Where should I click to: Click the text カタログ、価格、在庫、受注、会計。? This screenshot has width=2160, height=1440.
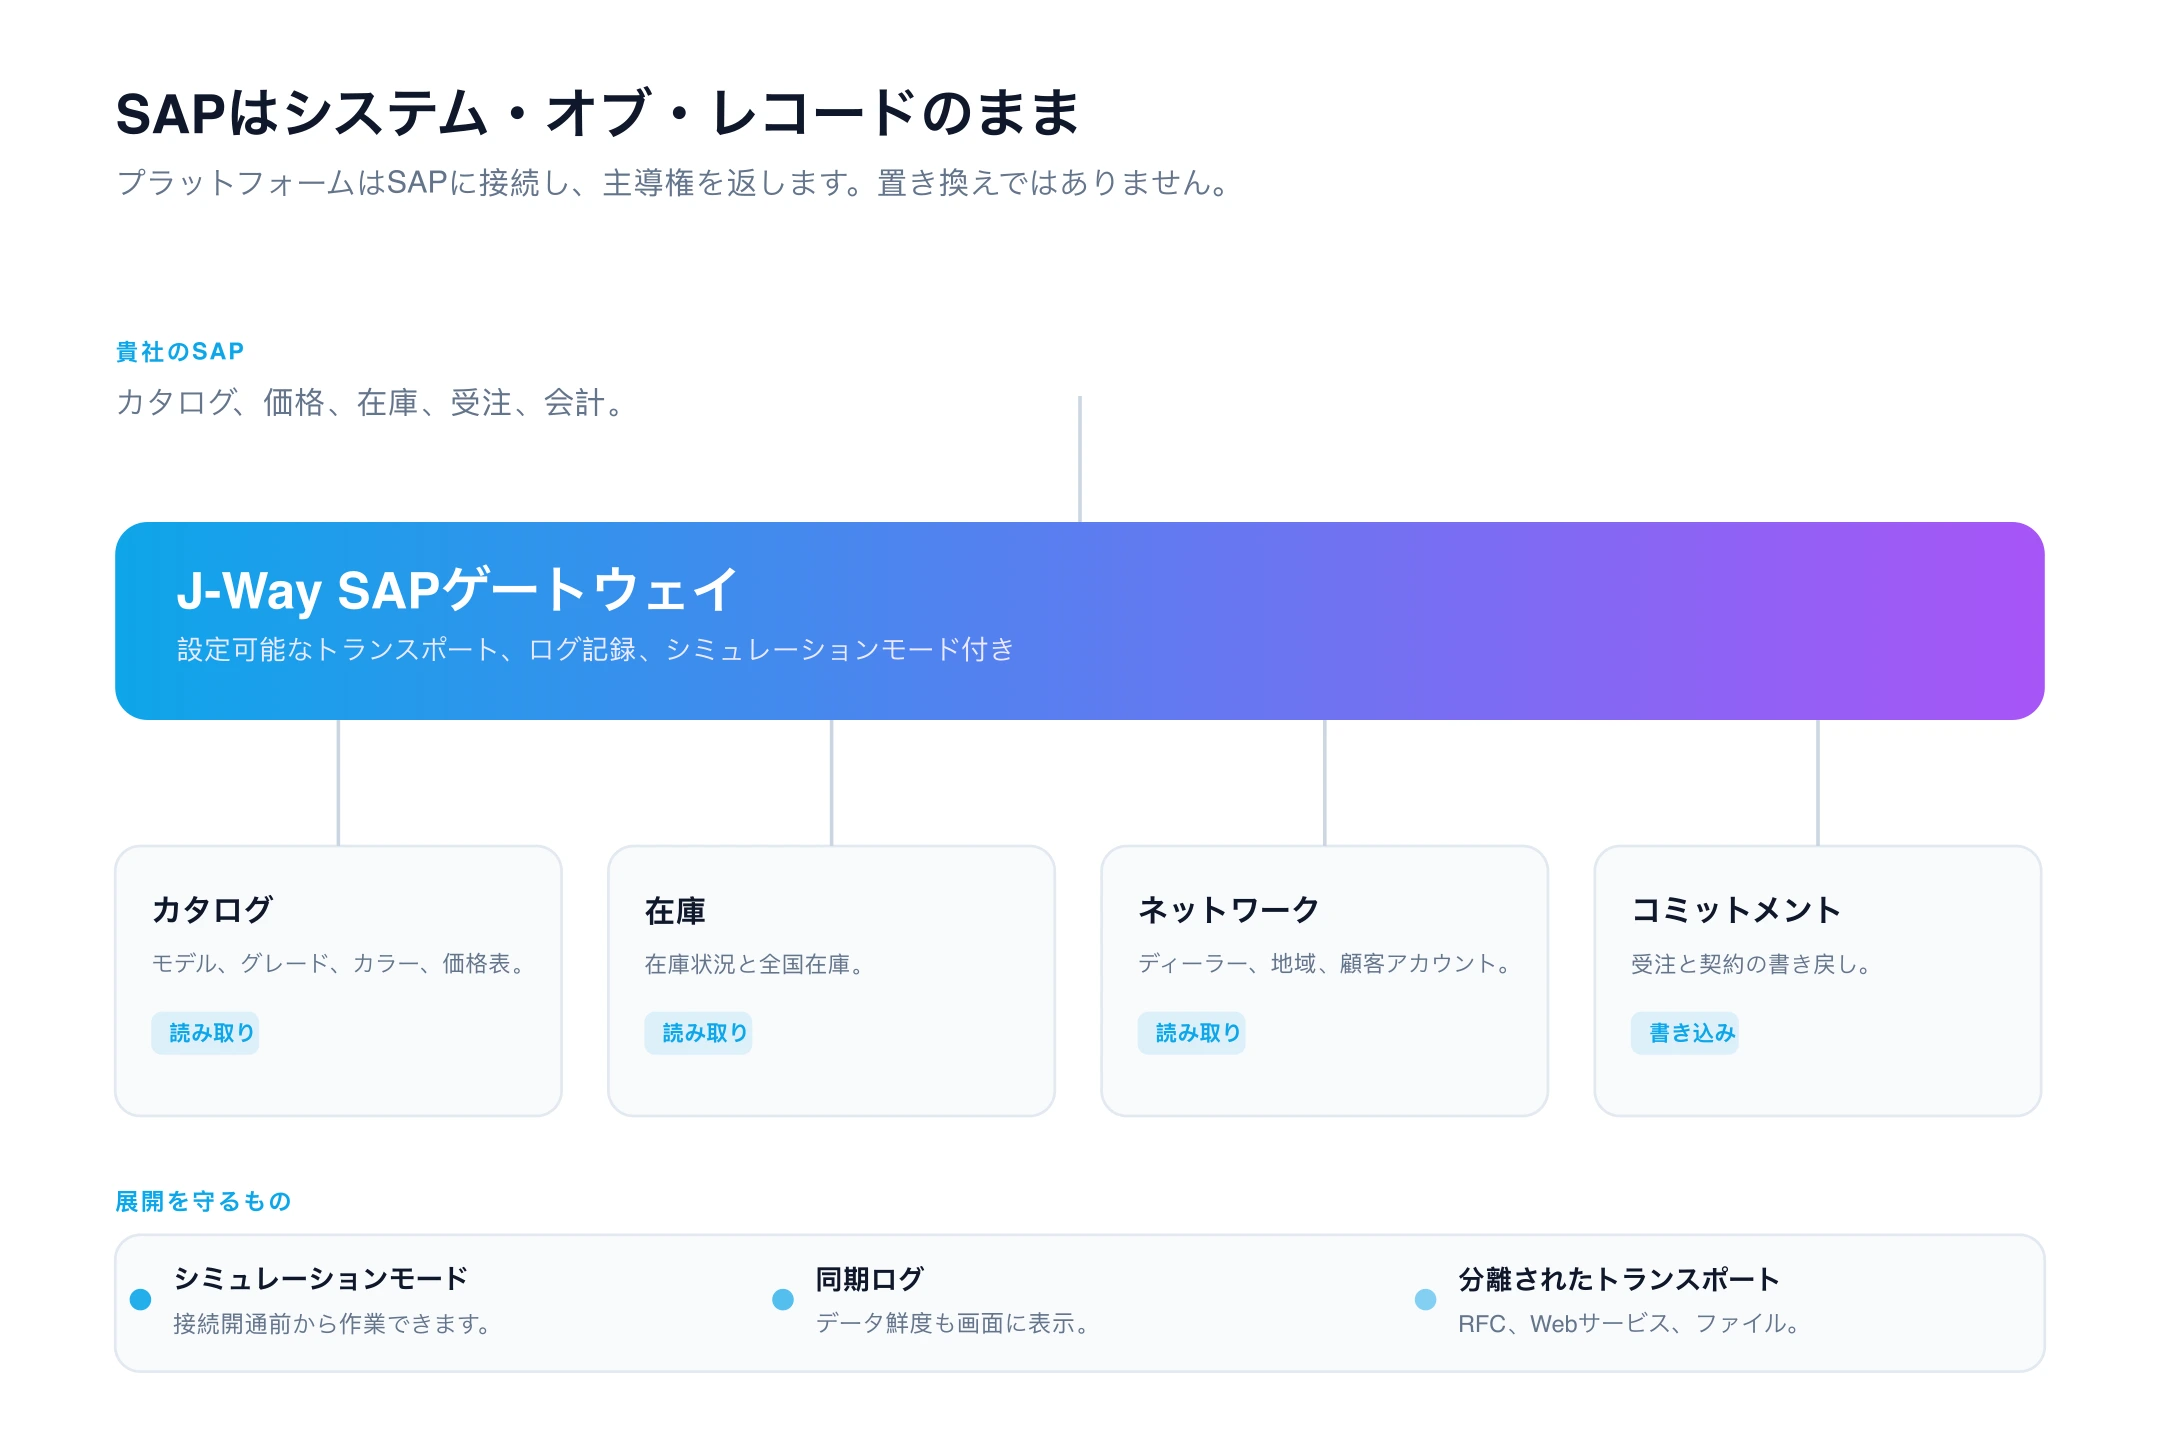pyautogui.click(x=371, y=403)
